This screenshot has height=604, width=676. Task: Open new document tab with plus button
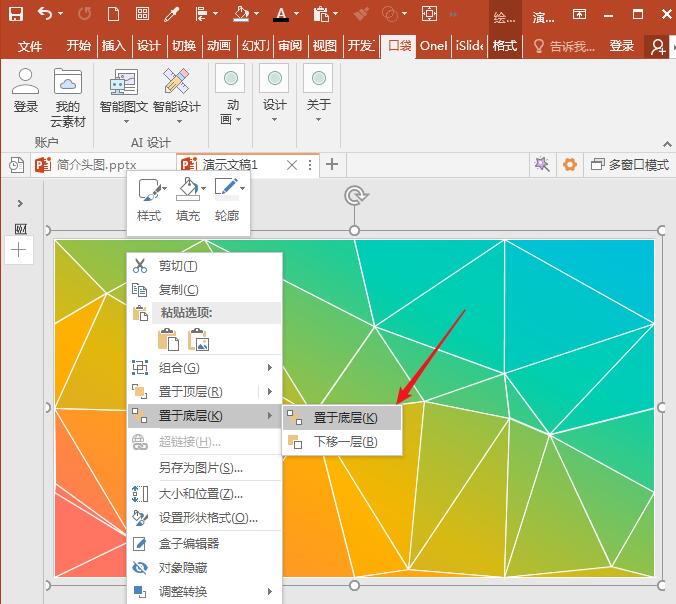[332, 165]
